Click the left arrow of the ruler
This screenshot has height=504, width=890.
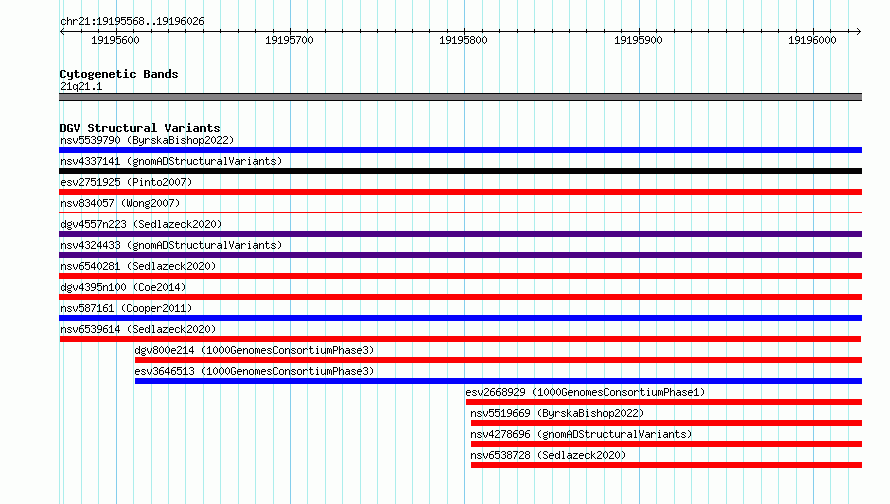tap(62, 31)
